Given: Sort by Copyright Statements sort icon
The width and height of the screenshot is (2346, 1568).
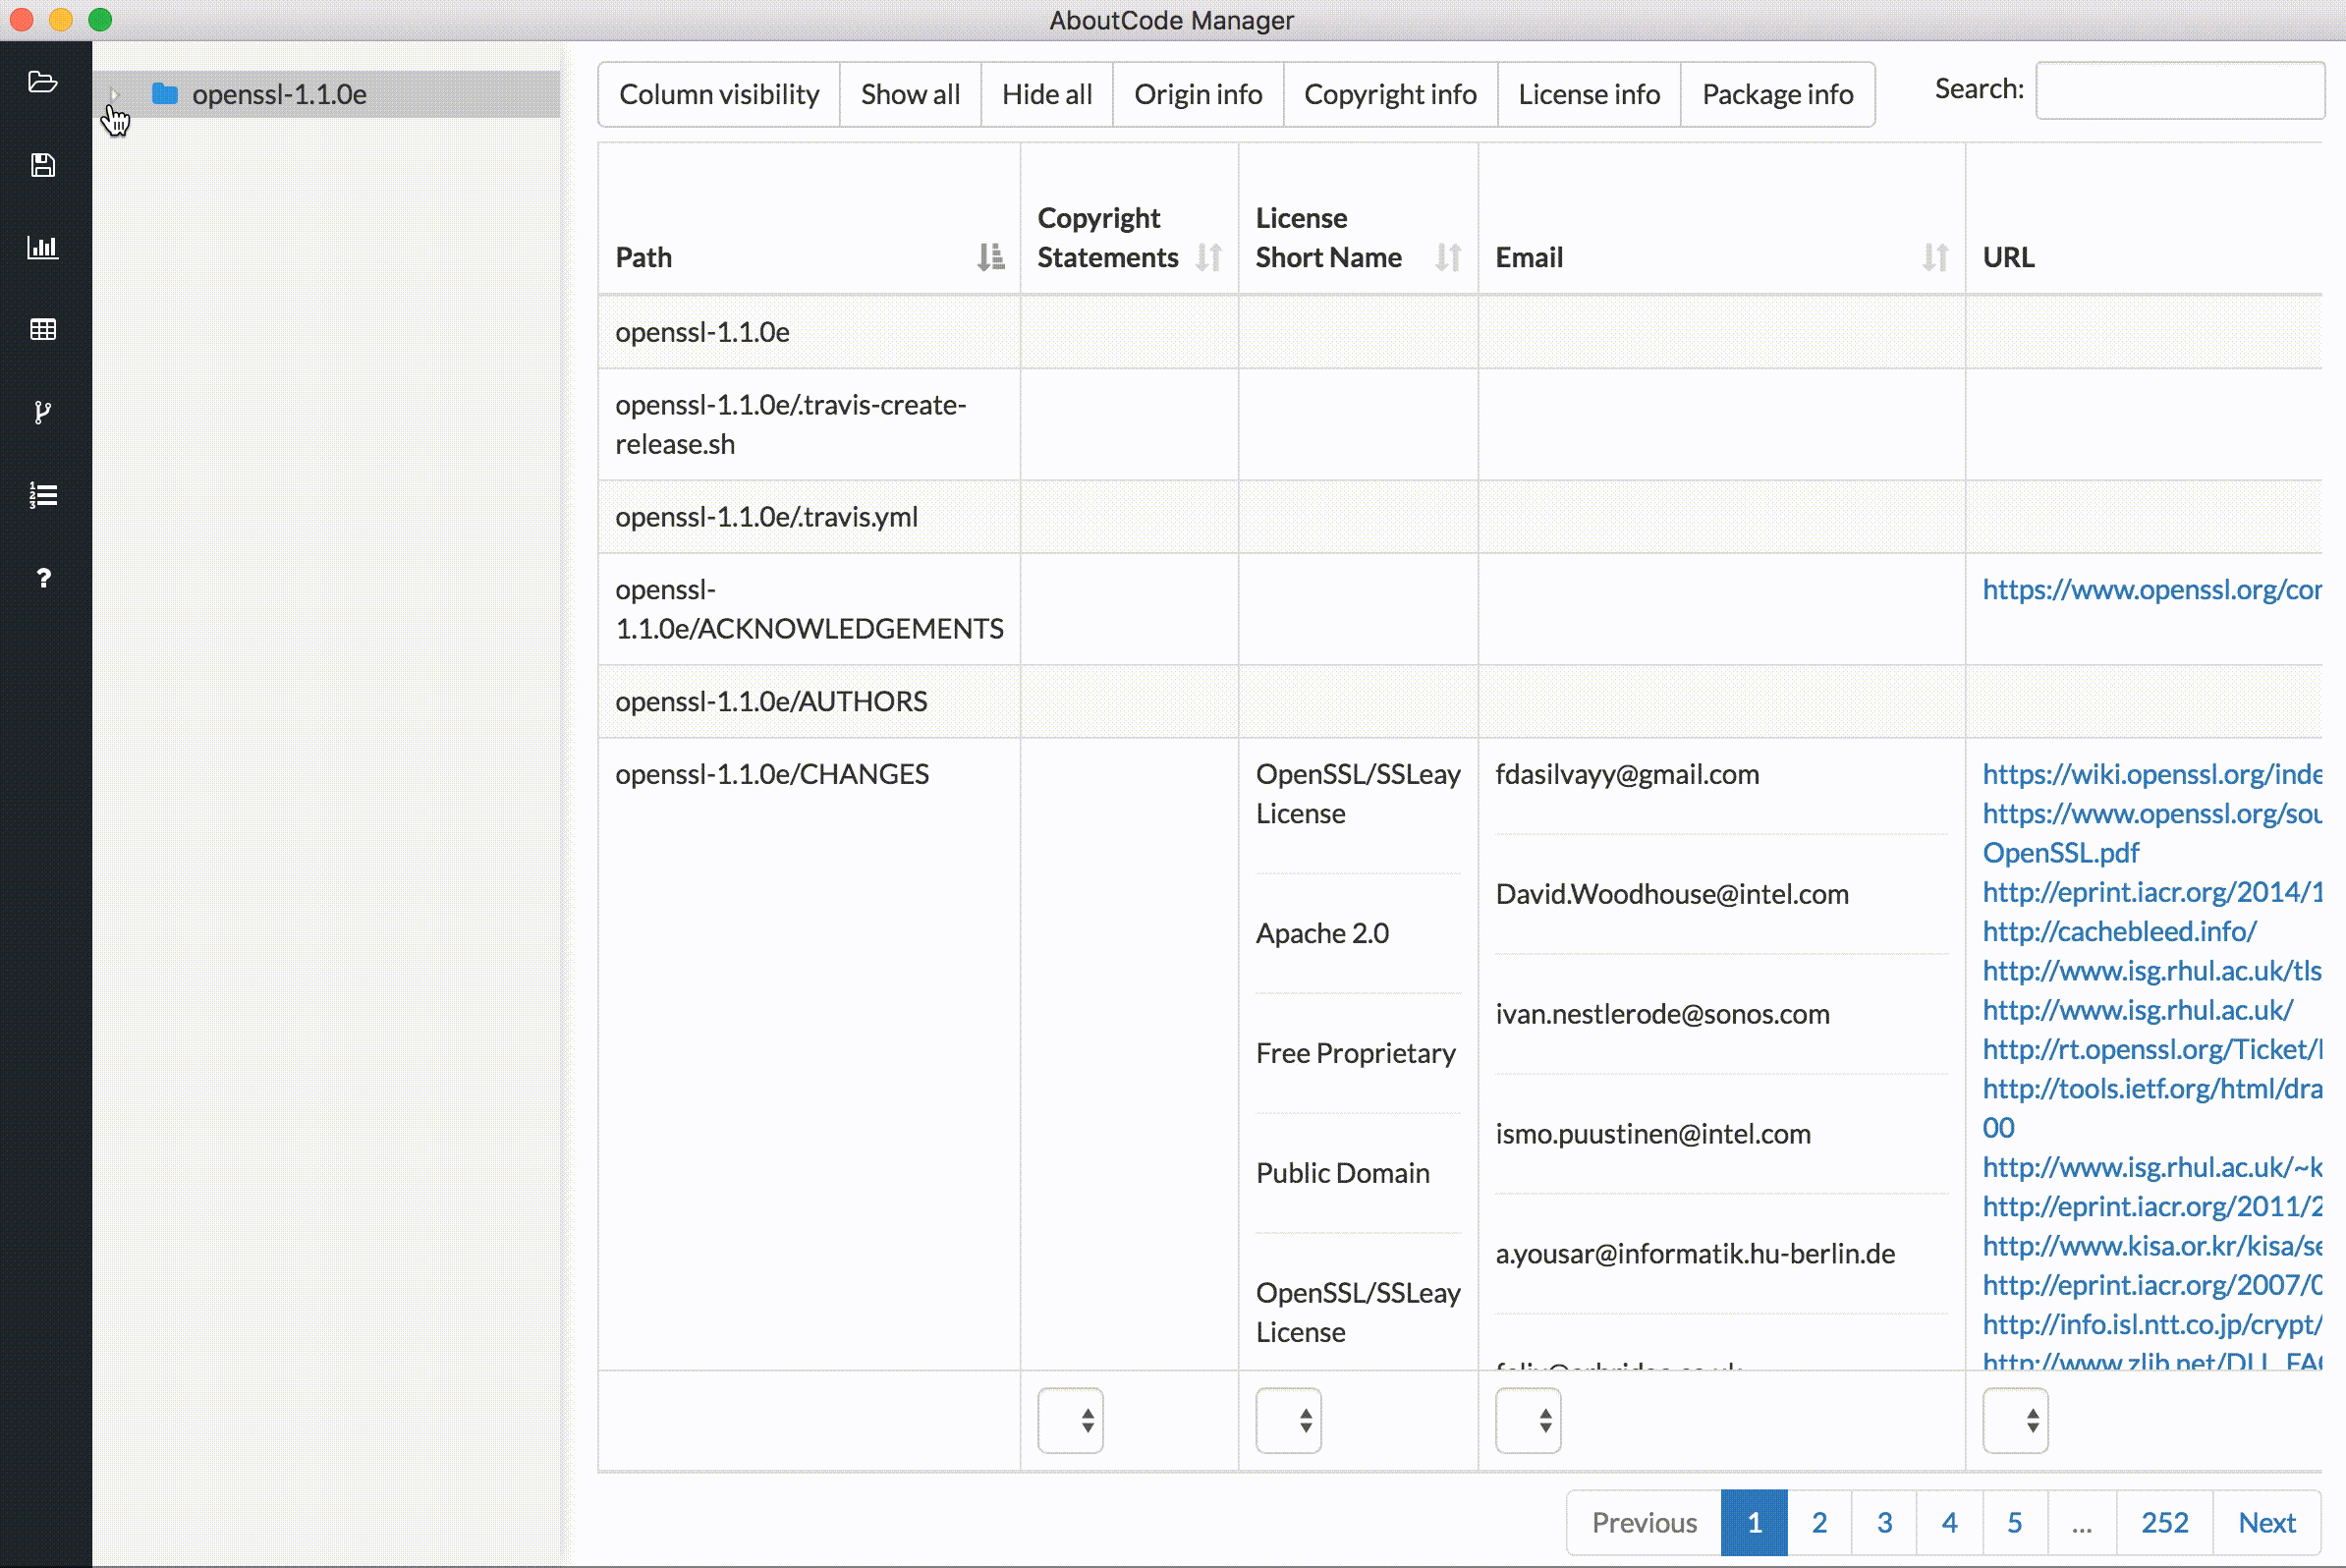Looking at the screenshot, I should pyautogui.click(x=1208, y=257).
